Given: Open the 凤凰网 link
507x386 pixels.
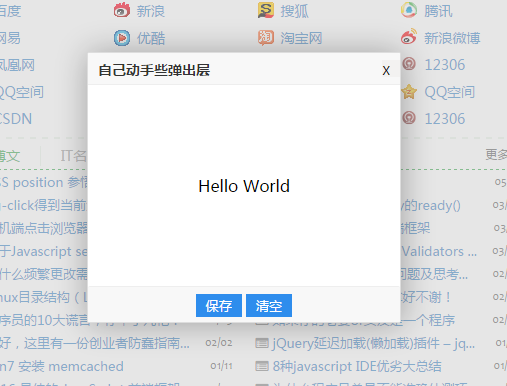Looking at the screenshot, I should pos(17,65).
